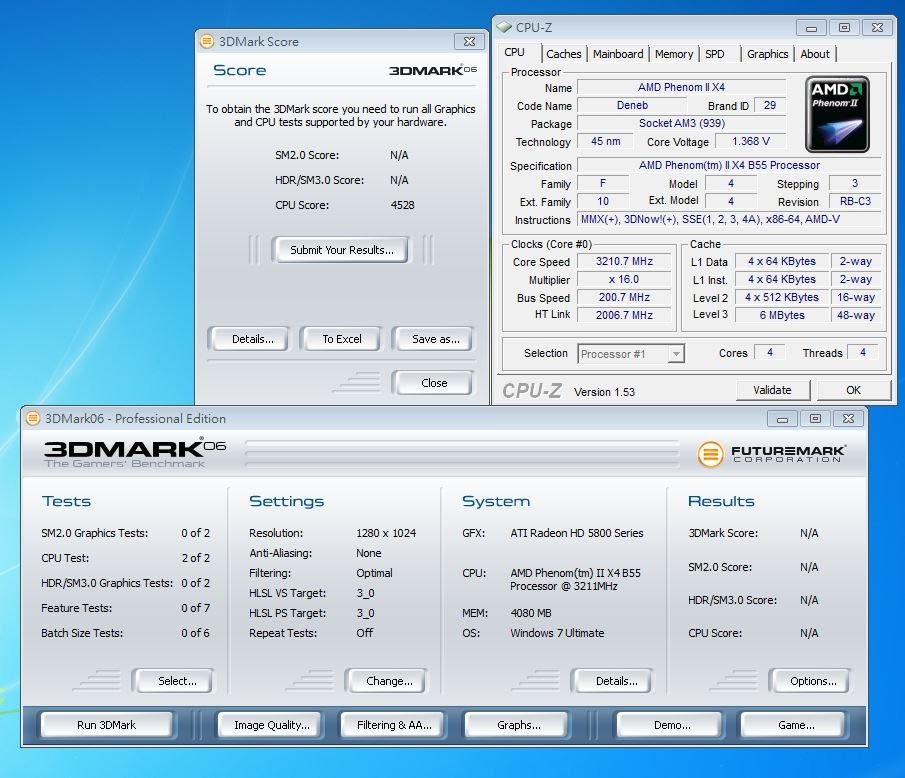Click the CPU-Z title bar app icon
Image resolution: width=905 pixels, height=778 pixels.
click(x=504, y=27)
